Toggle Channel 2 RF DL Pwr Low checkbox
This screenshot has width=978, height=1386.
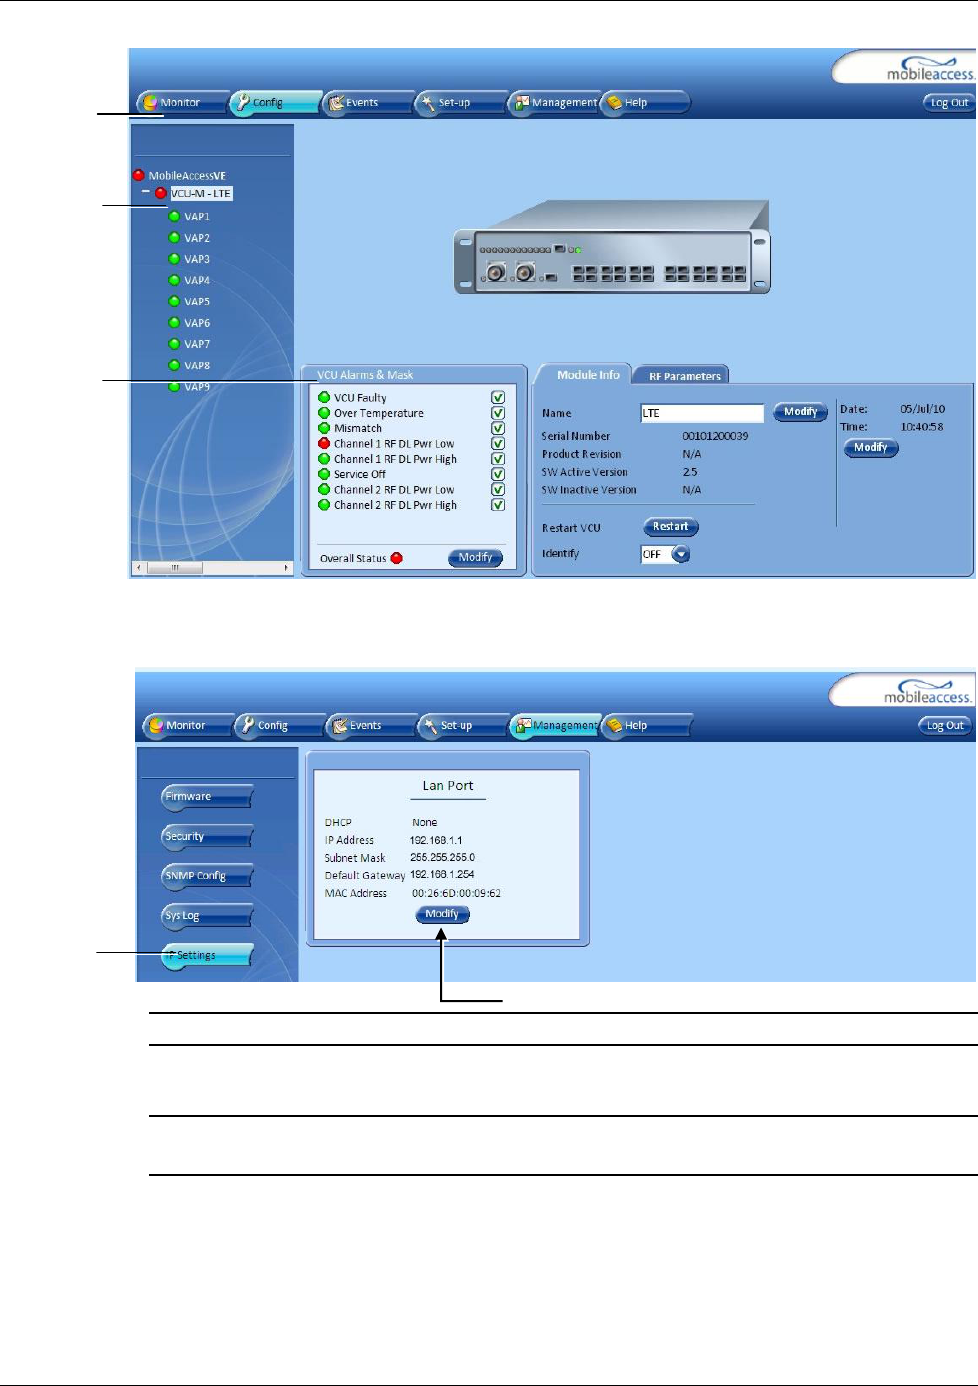click(x=498, y=490)
